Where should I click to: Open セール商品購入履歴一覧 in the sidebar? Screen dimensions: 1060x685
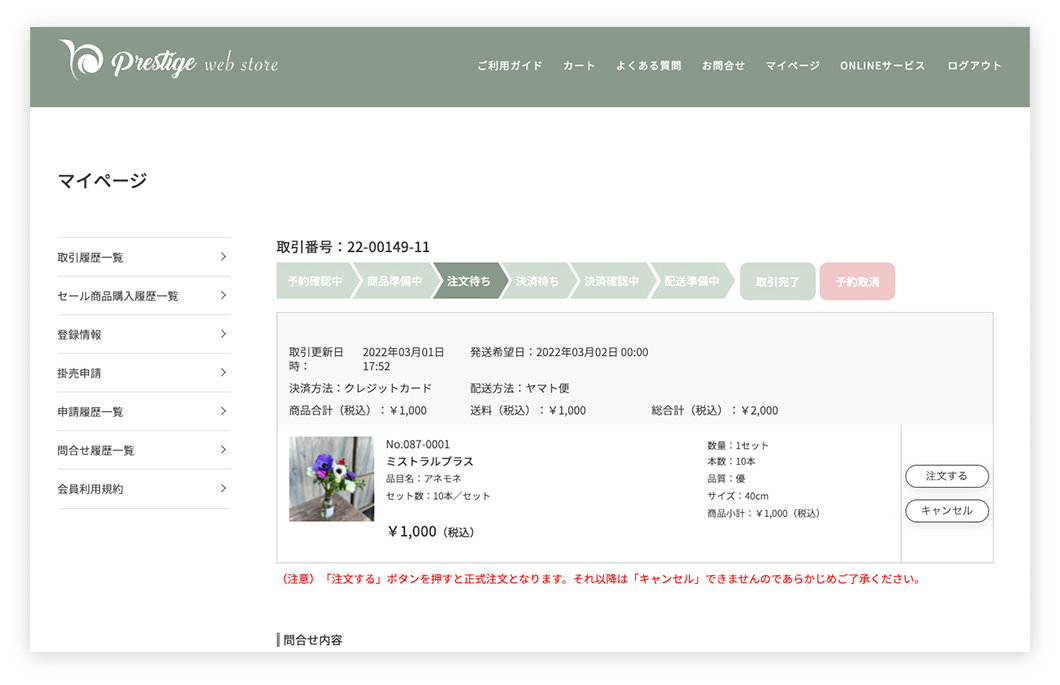[118, 296]
